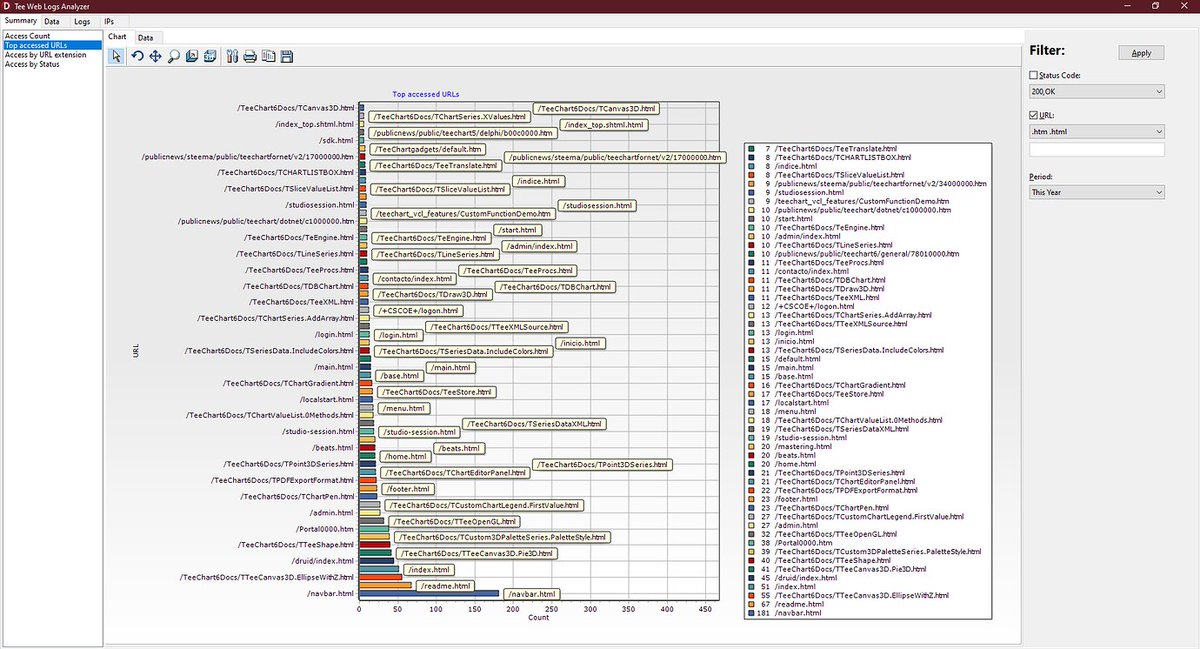This screenshot has height=649, width=1200.
Task: Click the /menu.html bar label
Action: [402, 408]
